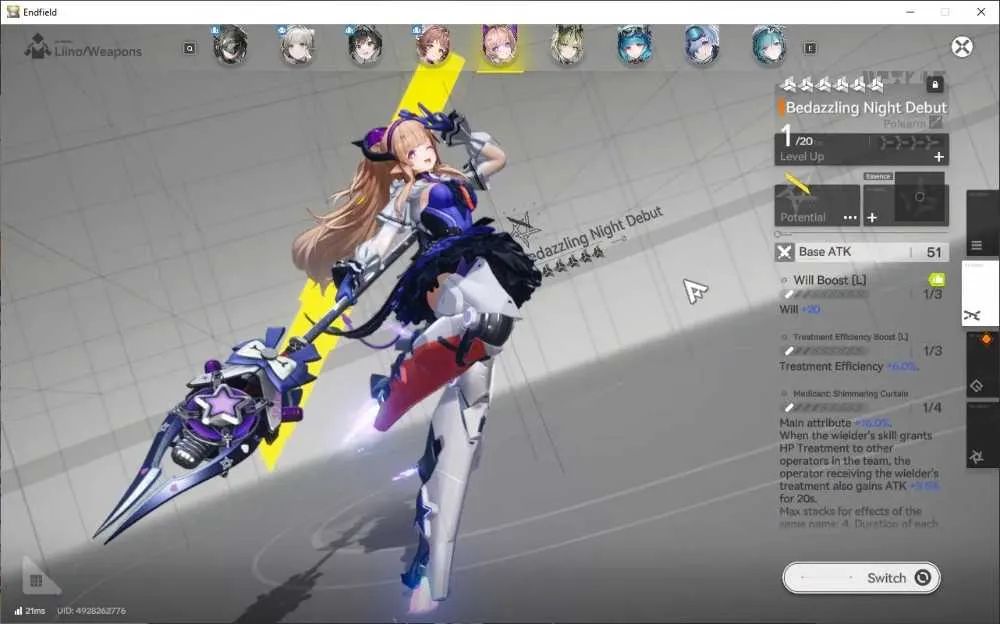
Task: Select the pink-haired cat-eared operator portrait
Action: 500,45
